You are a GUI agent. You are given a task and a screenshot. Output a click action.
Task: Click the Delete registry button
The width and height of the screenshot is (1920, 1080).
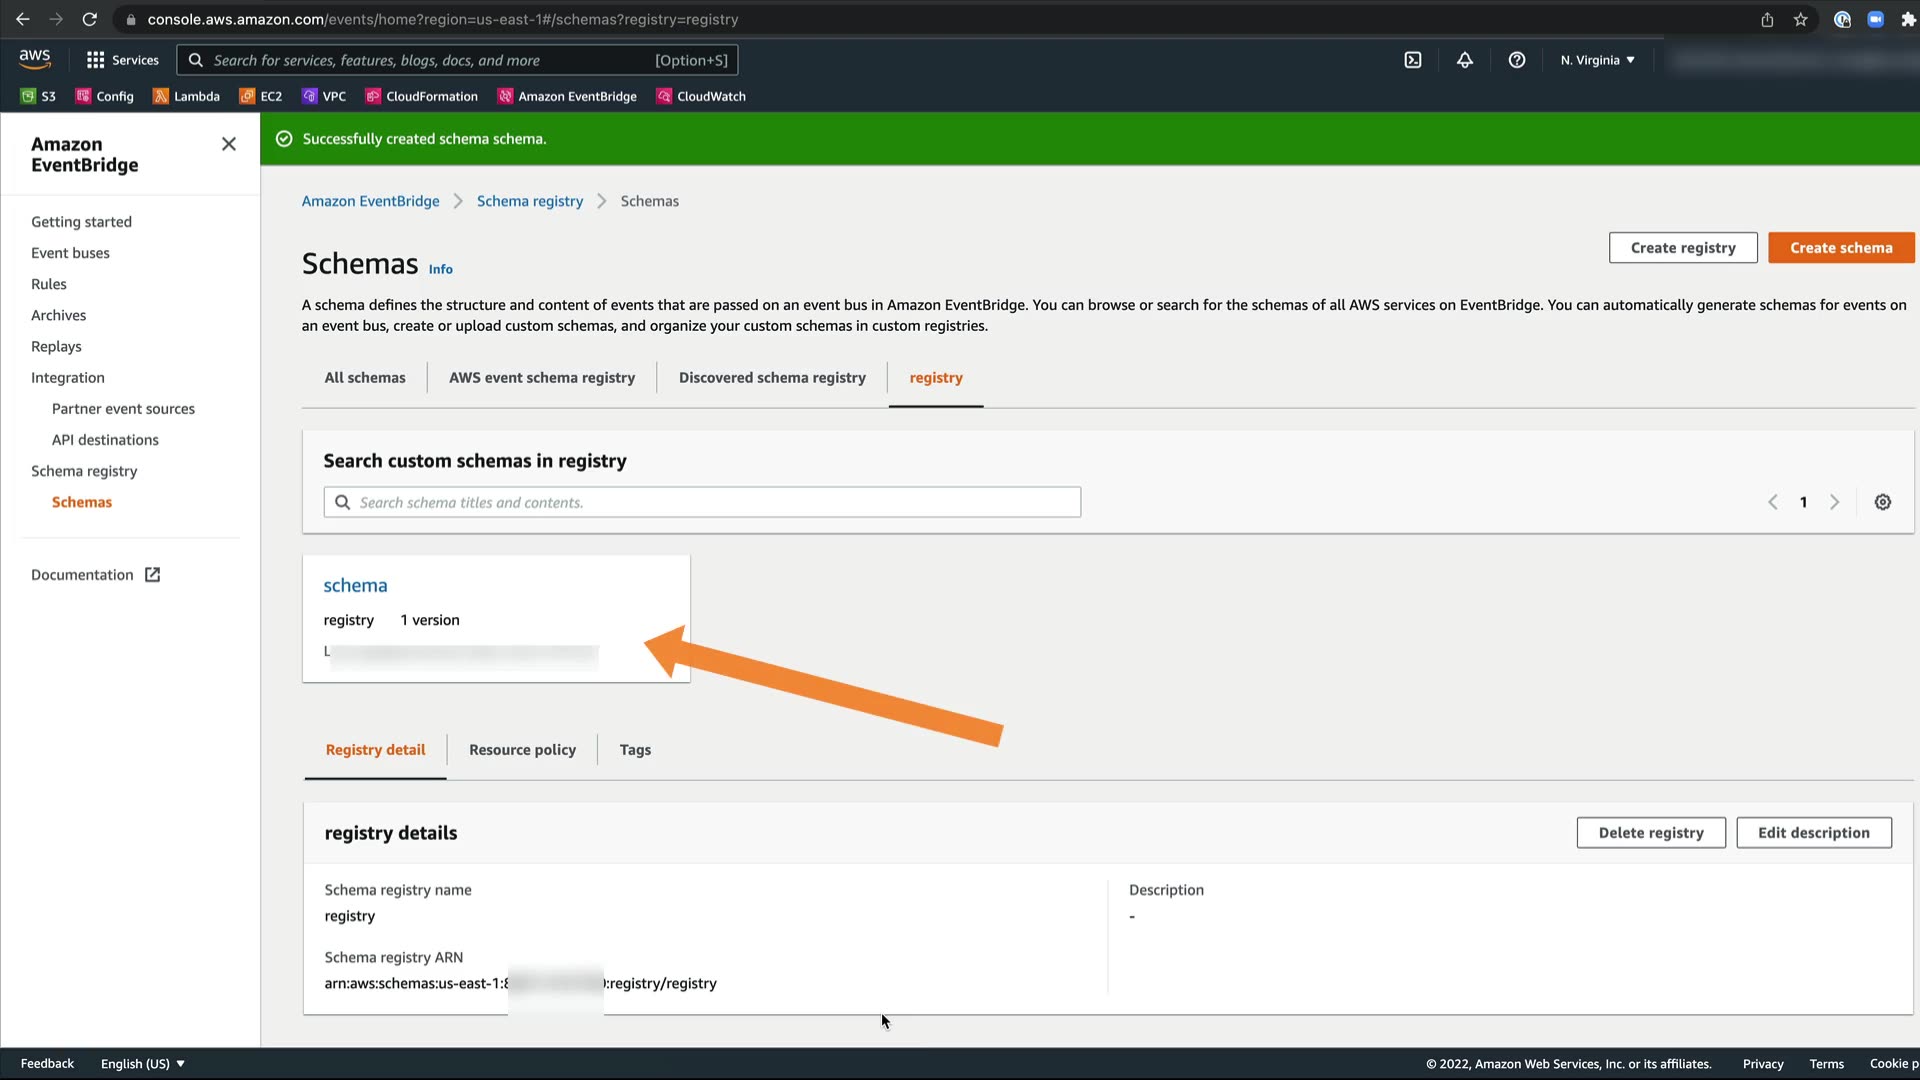1651,832
